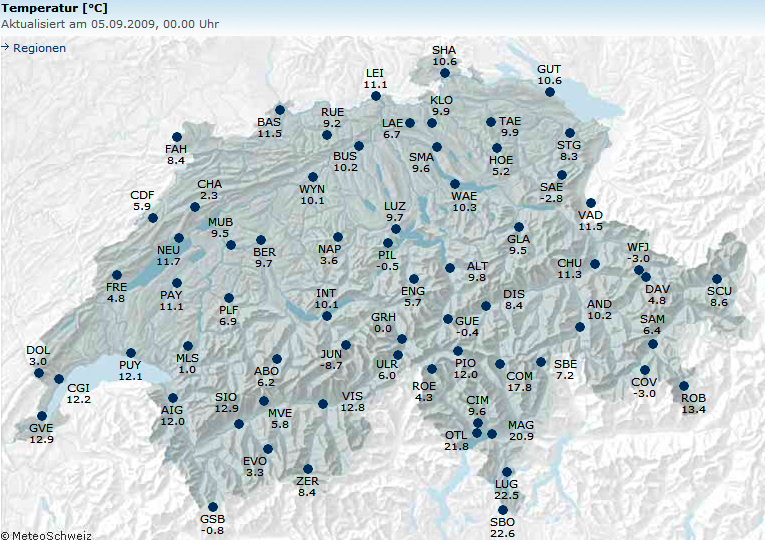Click the SMA 9.6 label
The image size is (765, 540).
tap(421, 162)
